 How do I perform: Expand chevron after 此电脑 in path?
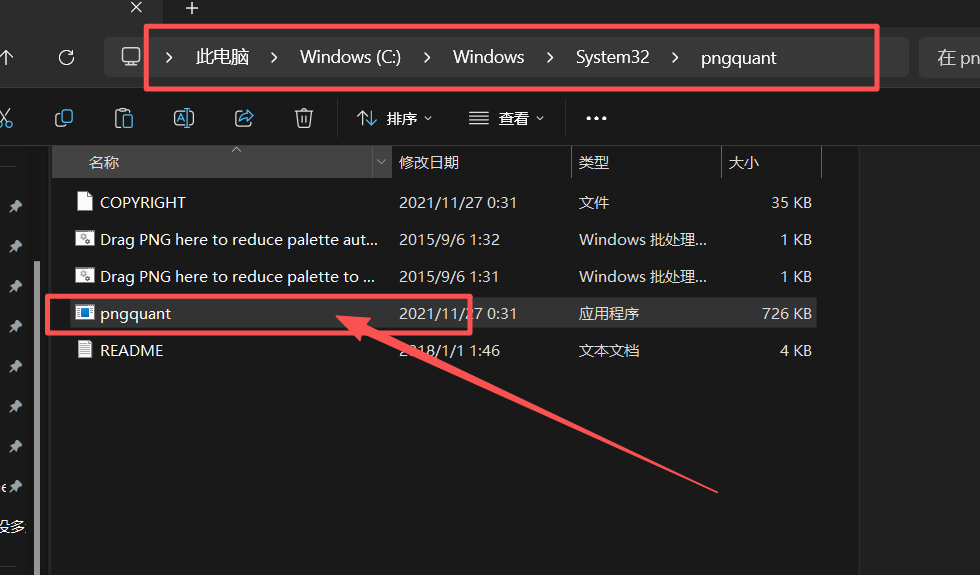(x=274, y=58)
